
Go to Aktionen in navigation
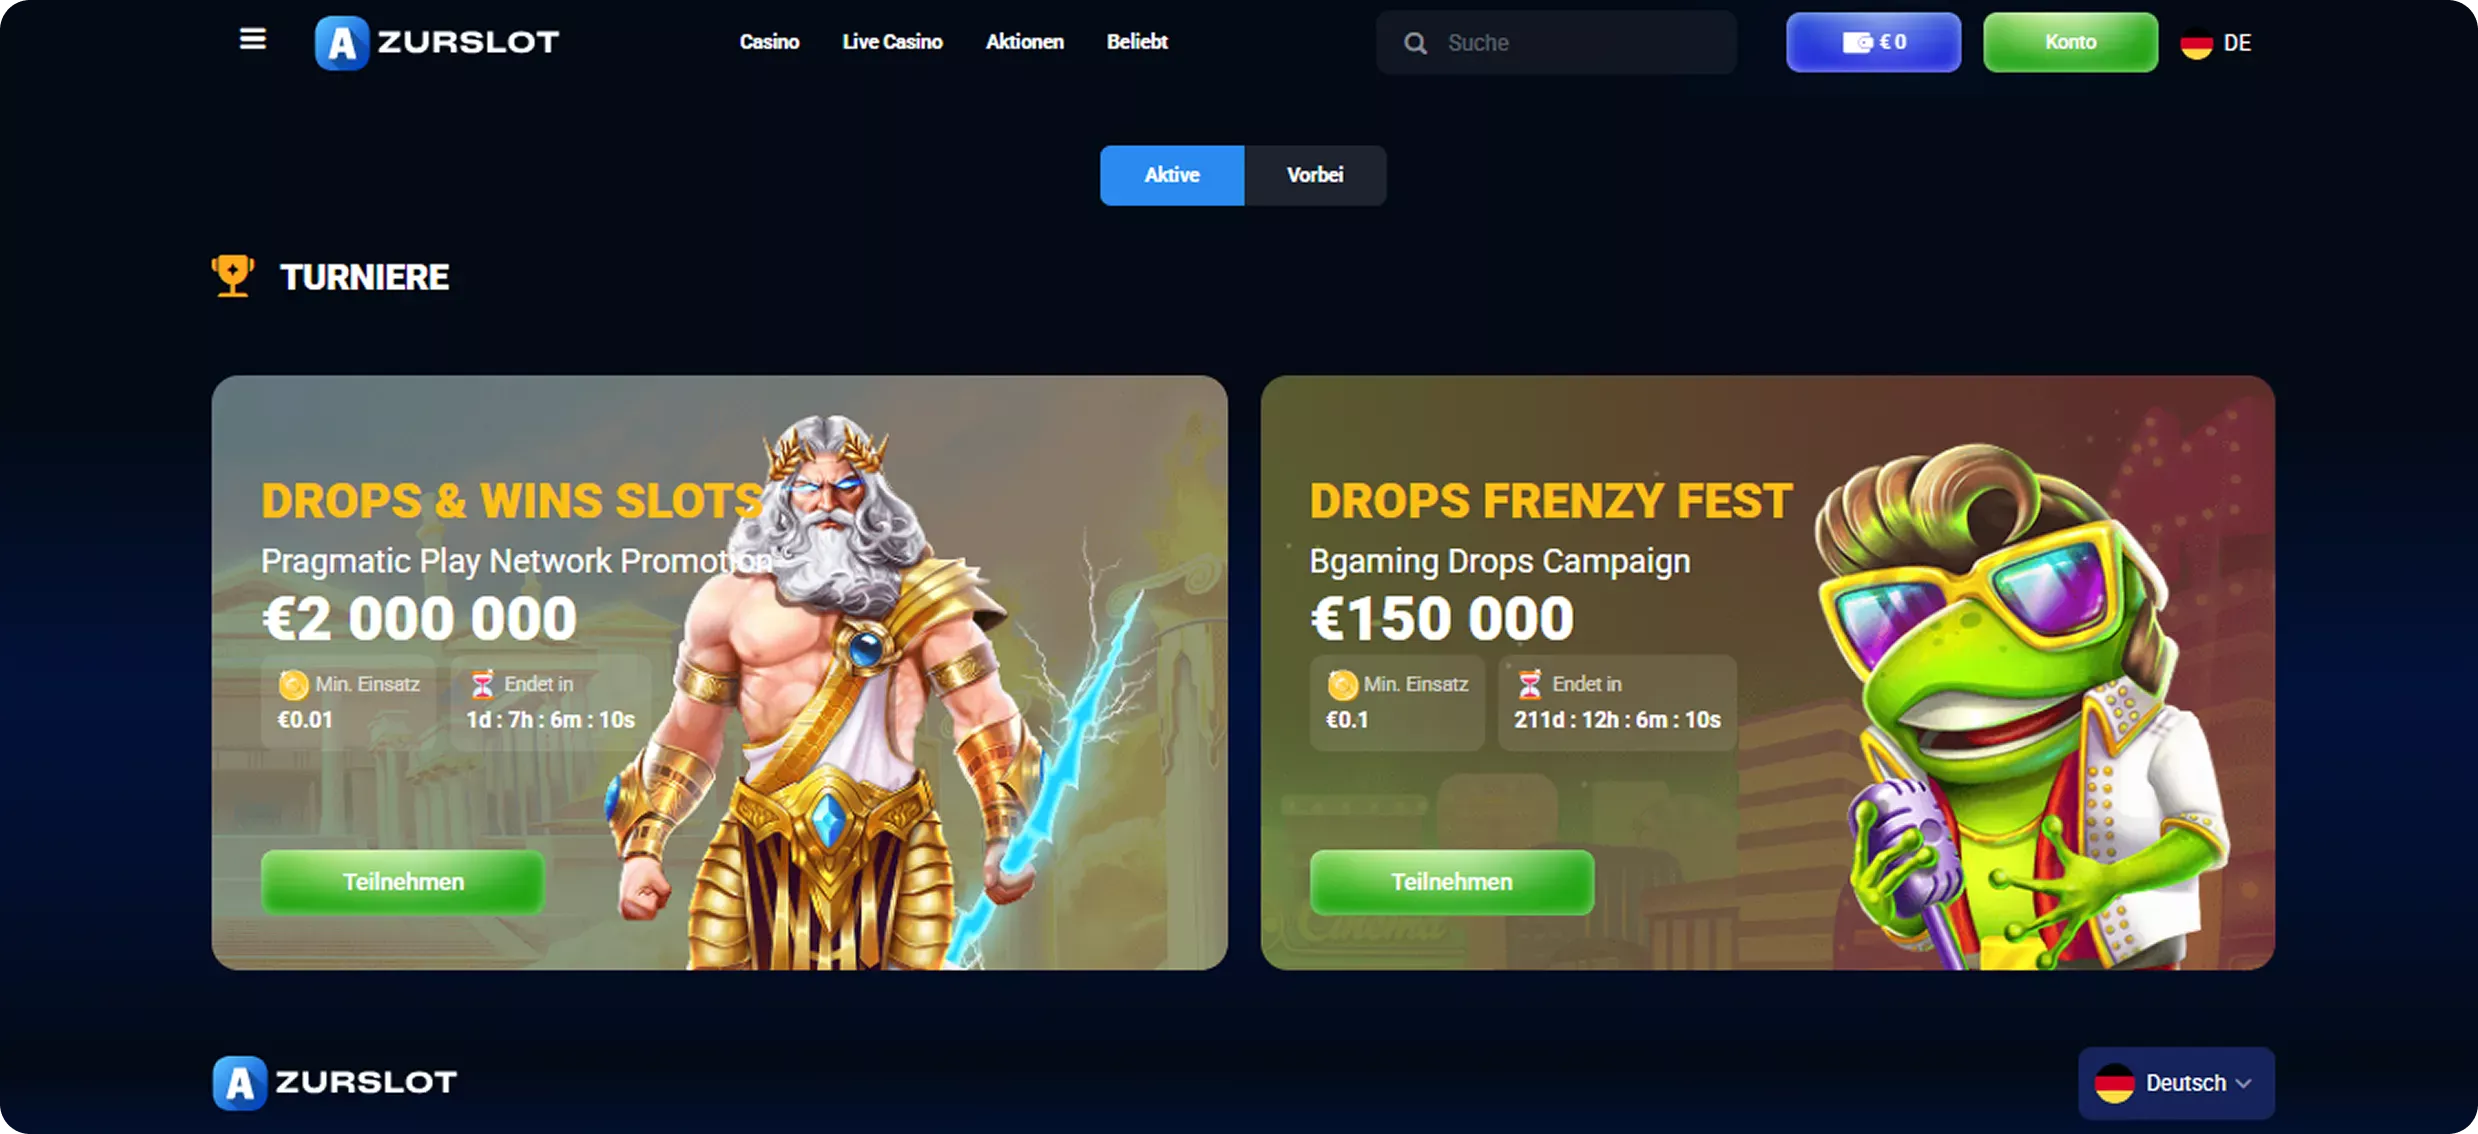point(1024,42)
